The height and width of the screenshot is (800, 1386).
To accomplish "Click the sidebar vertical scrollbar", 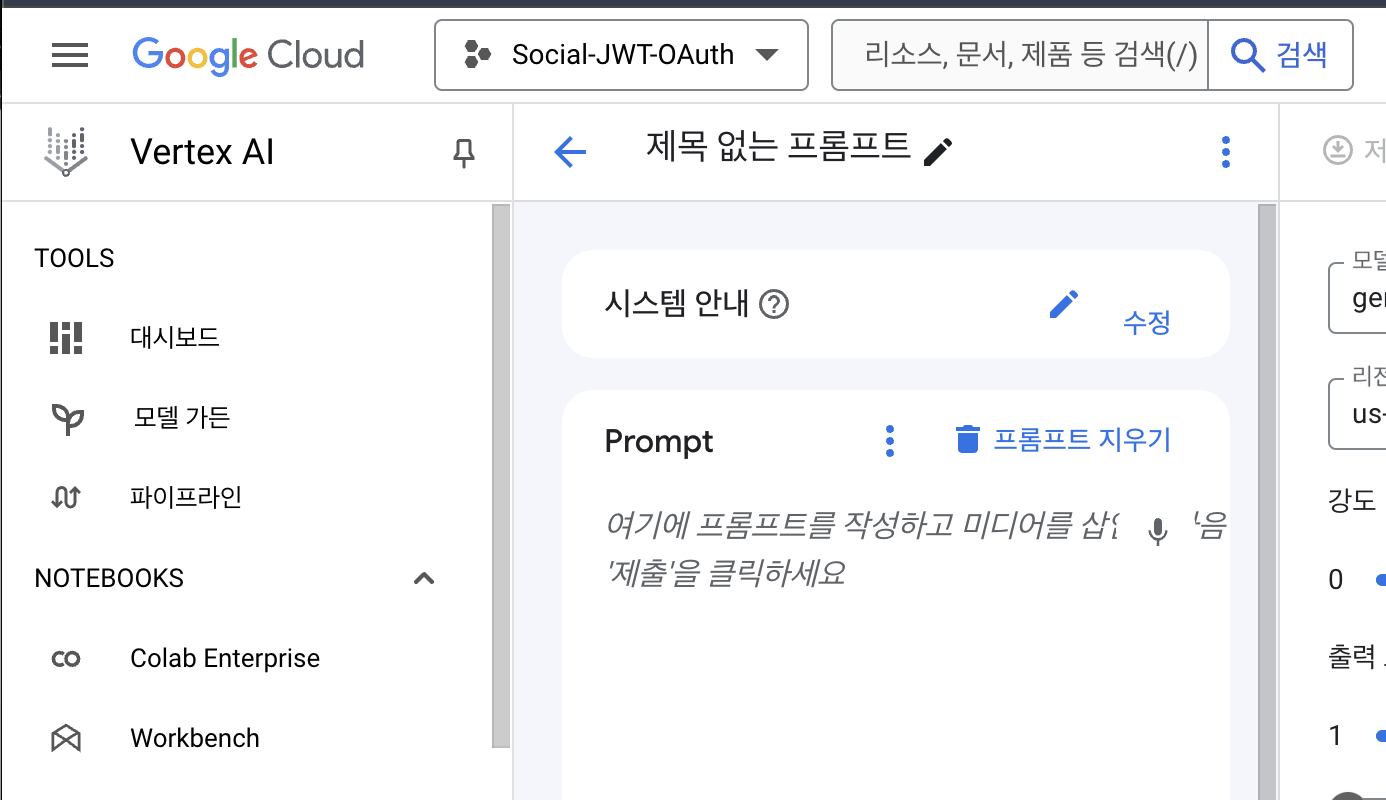I will [x=502, y=476].
